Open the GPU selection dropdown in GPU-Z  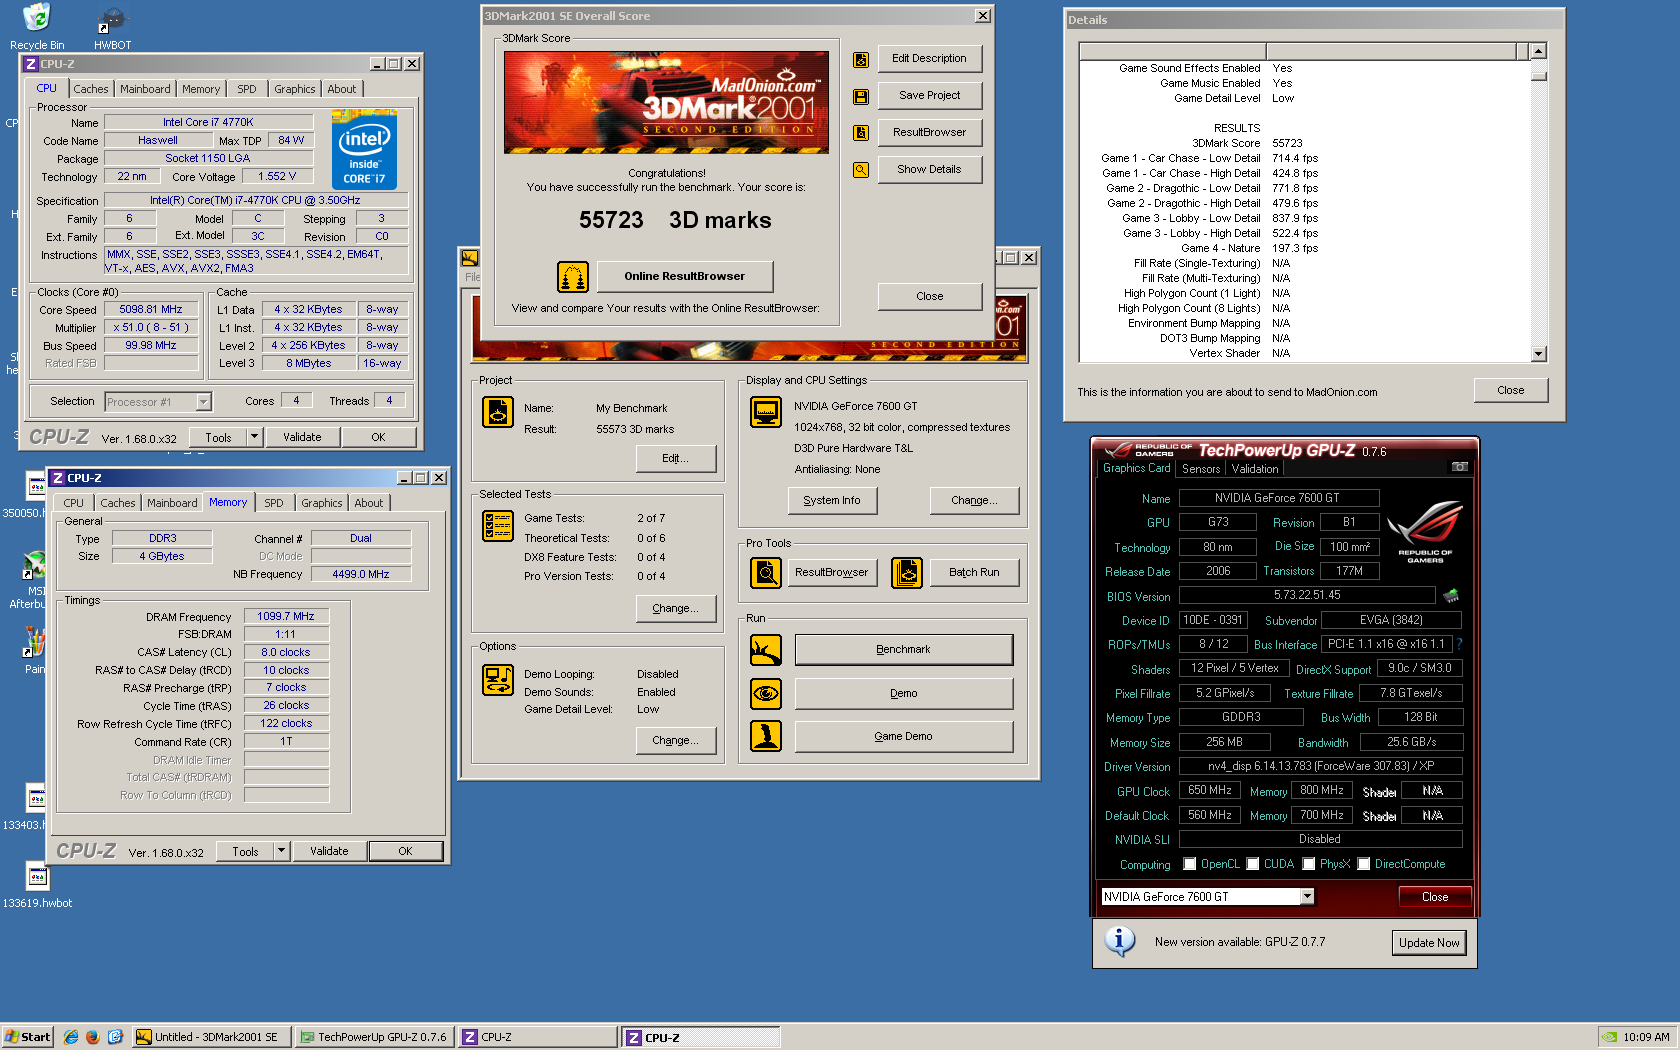click(1307, 897)
